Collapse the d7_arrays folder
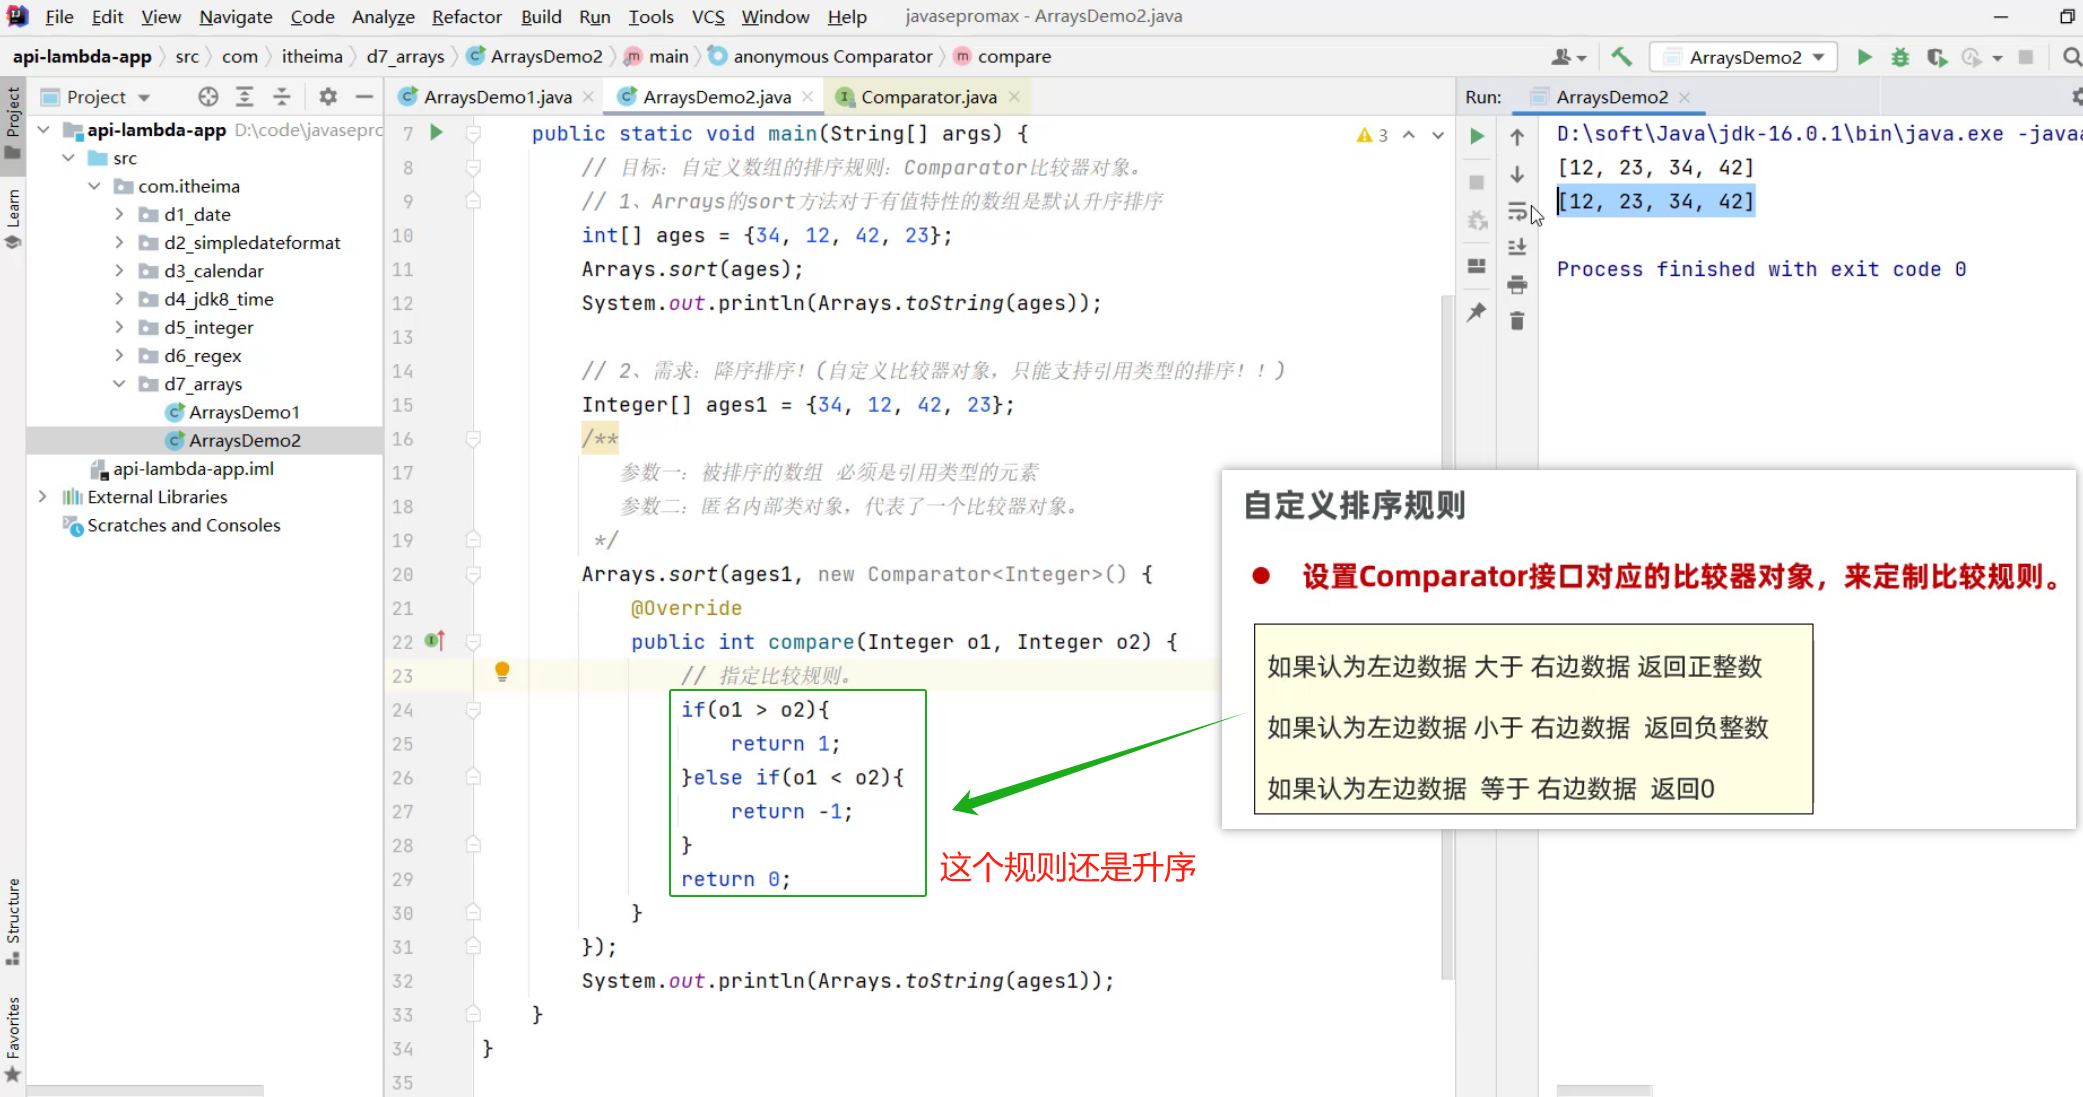The height and width of the screenshot is (1097, 2083). 119,384
